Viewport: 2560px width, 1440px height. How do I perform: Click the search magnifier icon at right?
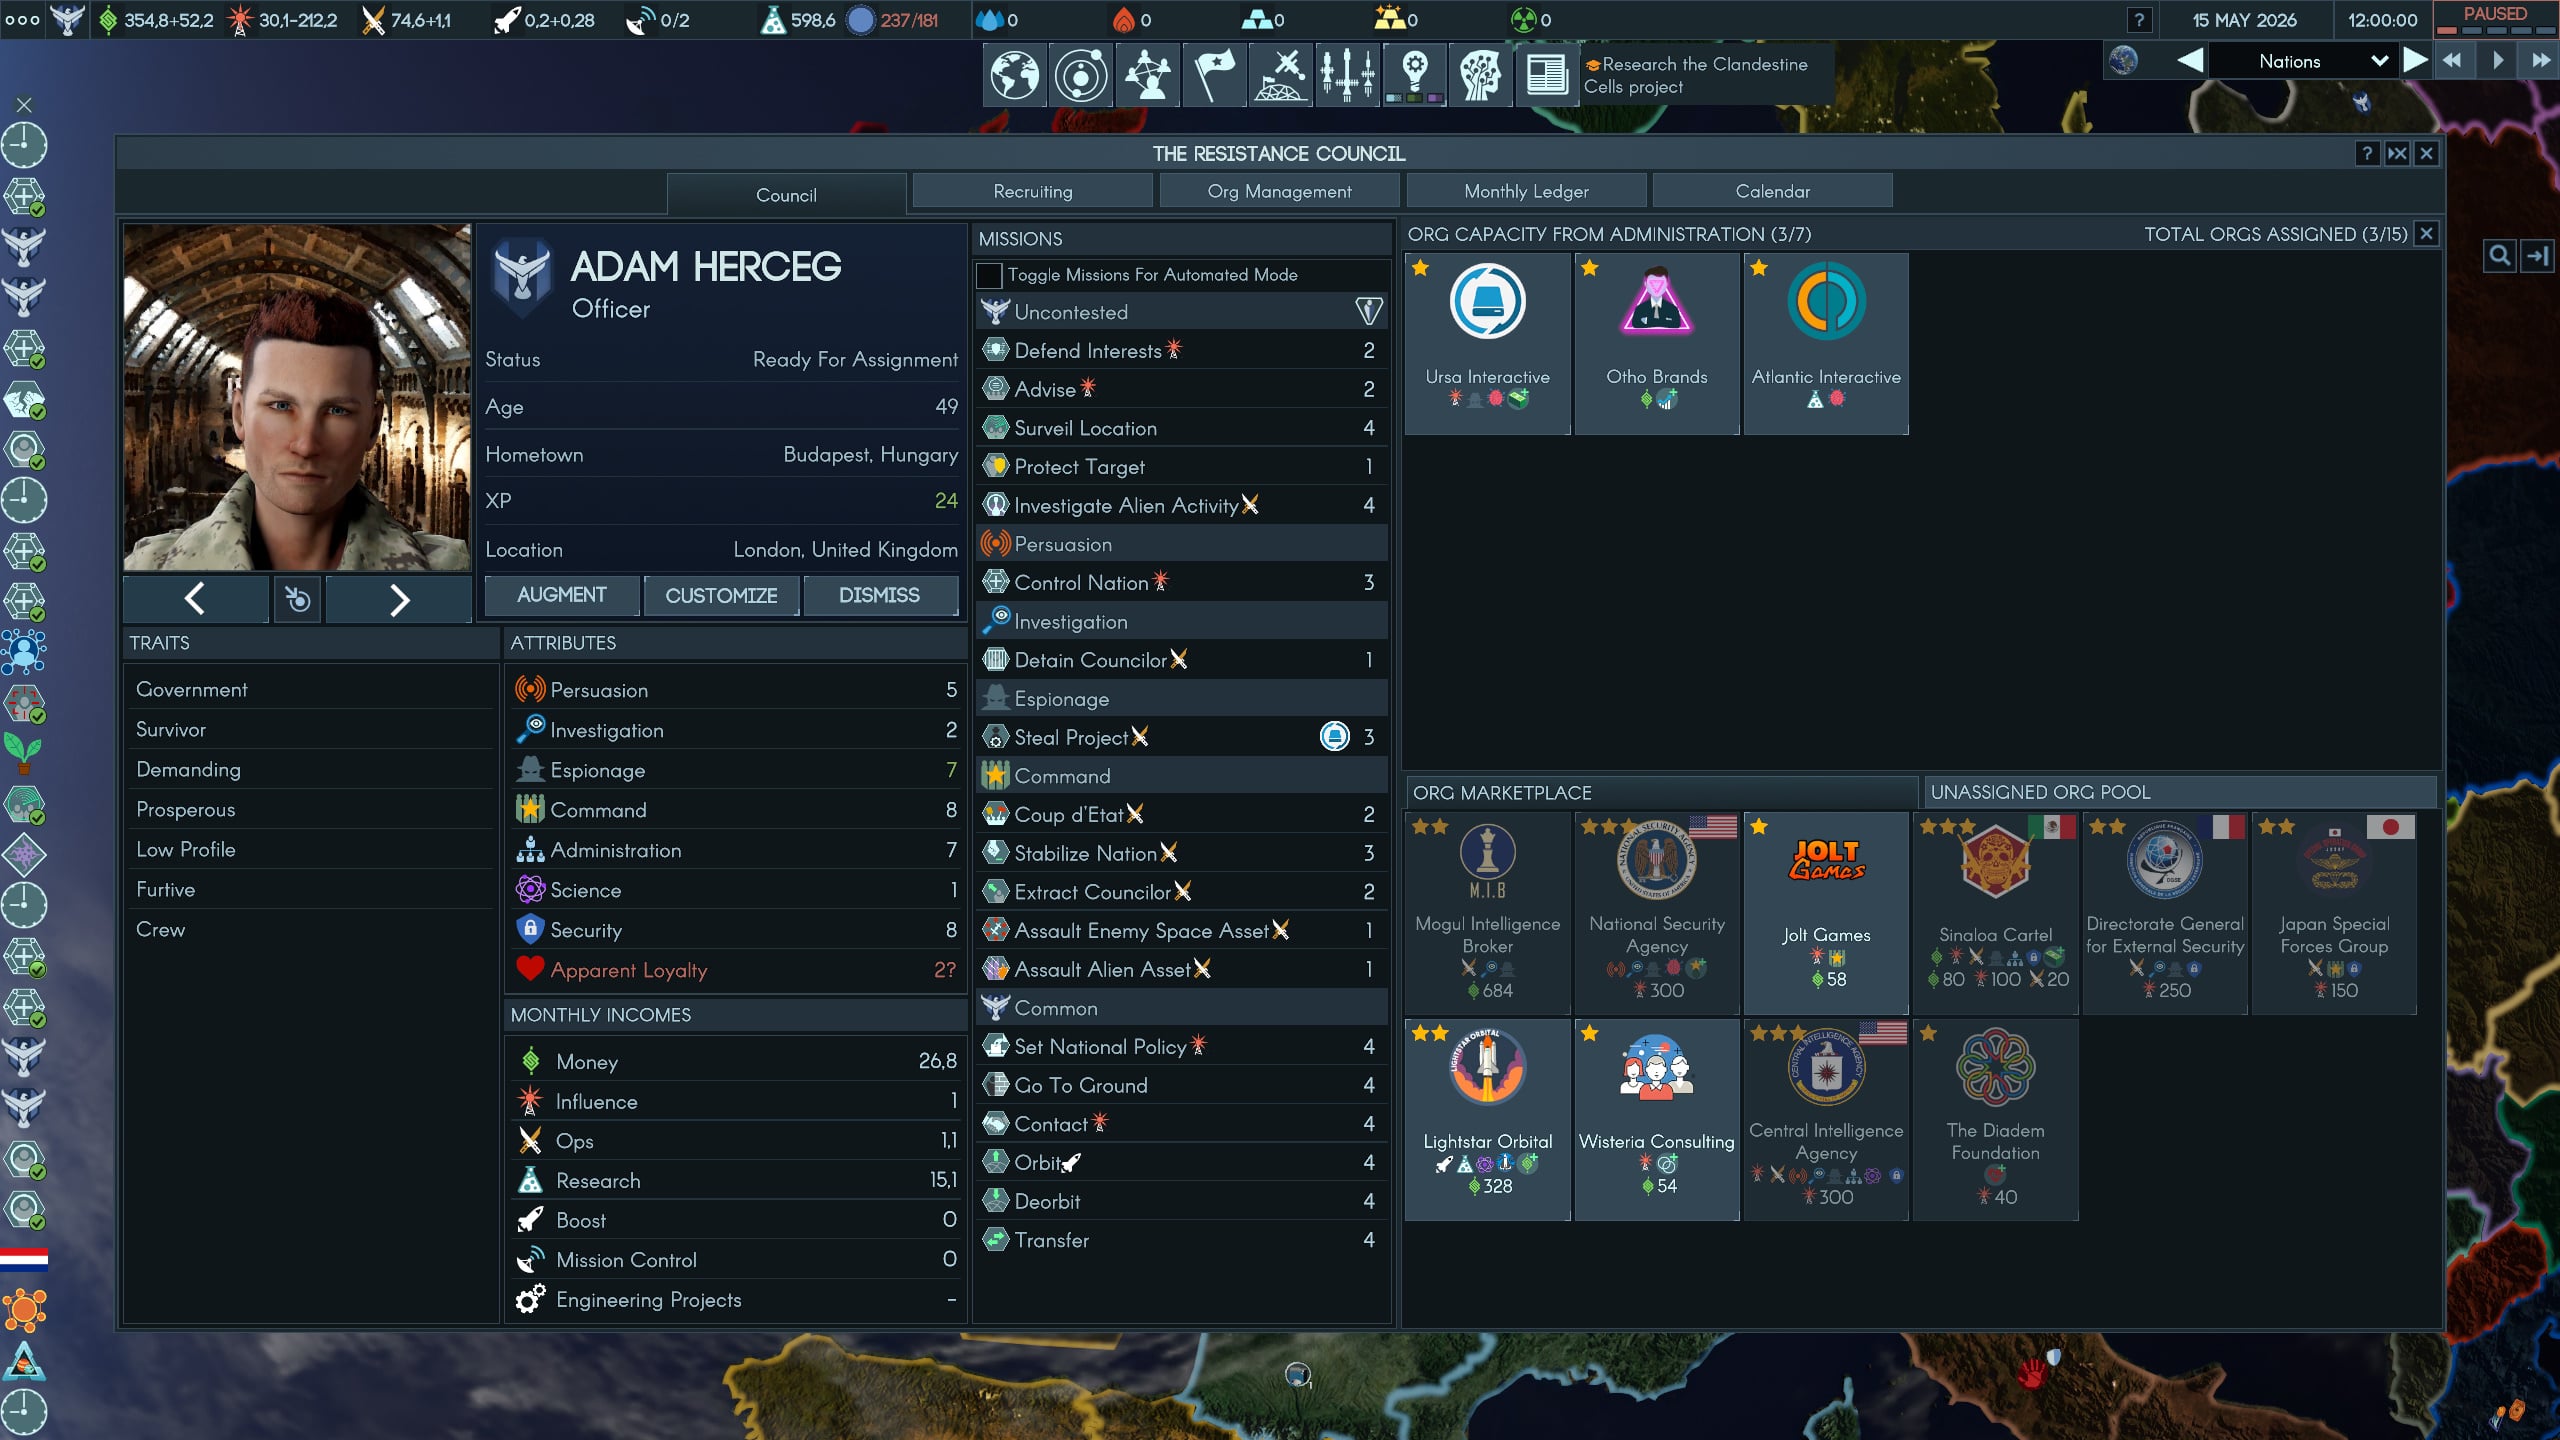pos(2499,256)
